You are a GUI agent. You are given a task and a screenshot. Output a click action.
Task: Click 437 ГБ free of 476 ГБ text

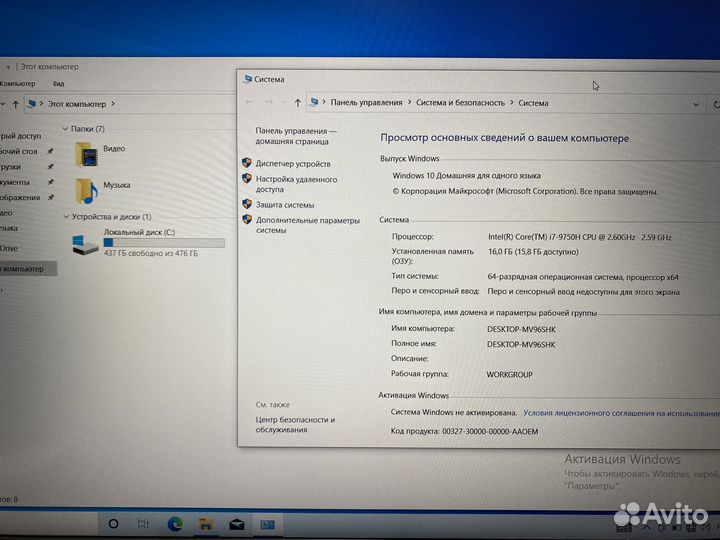pyautogui.click(x=151, y=253)
